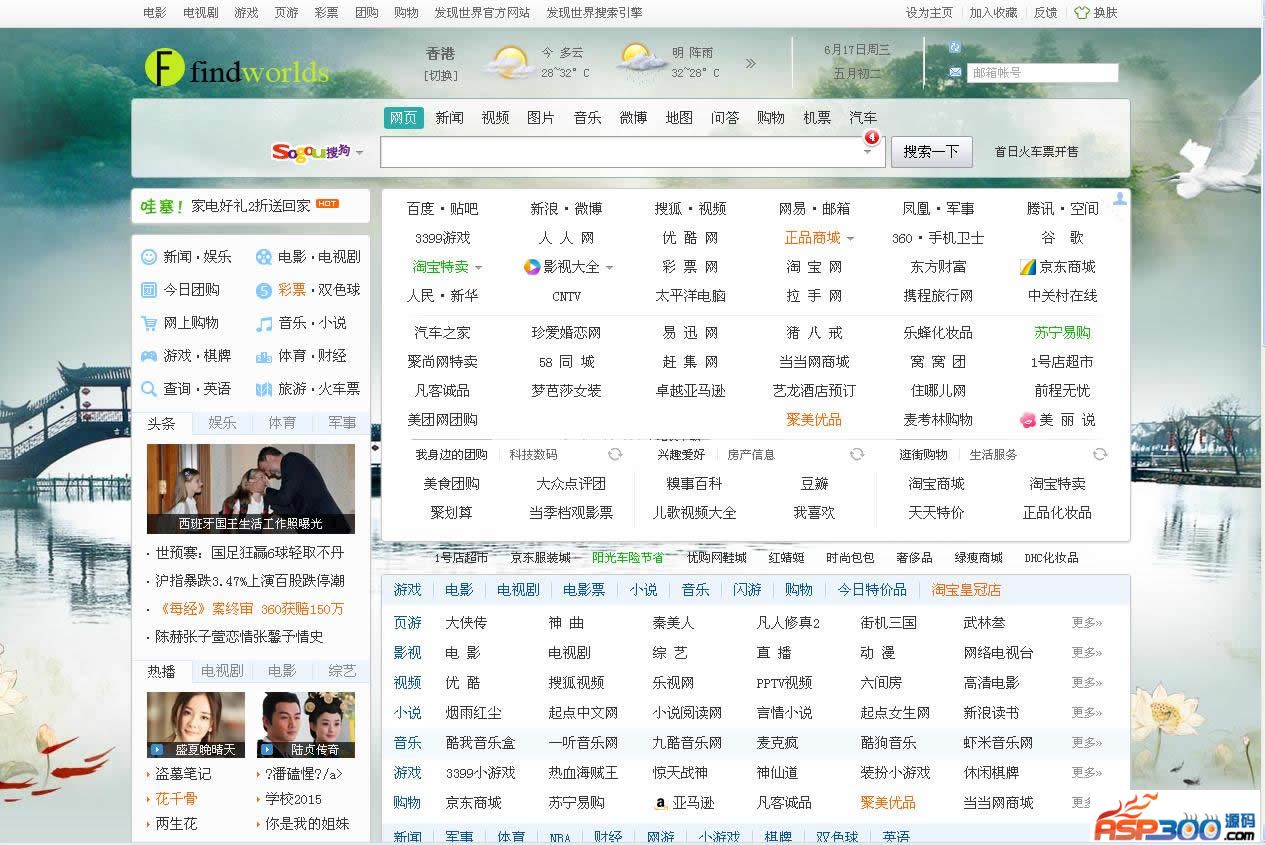This screenshot has width=1265, height=845.
Task: Click the skin-change shirt icon 换肤
Action: (1082, 13)
